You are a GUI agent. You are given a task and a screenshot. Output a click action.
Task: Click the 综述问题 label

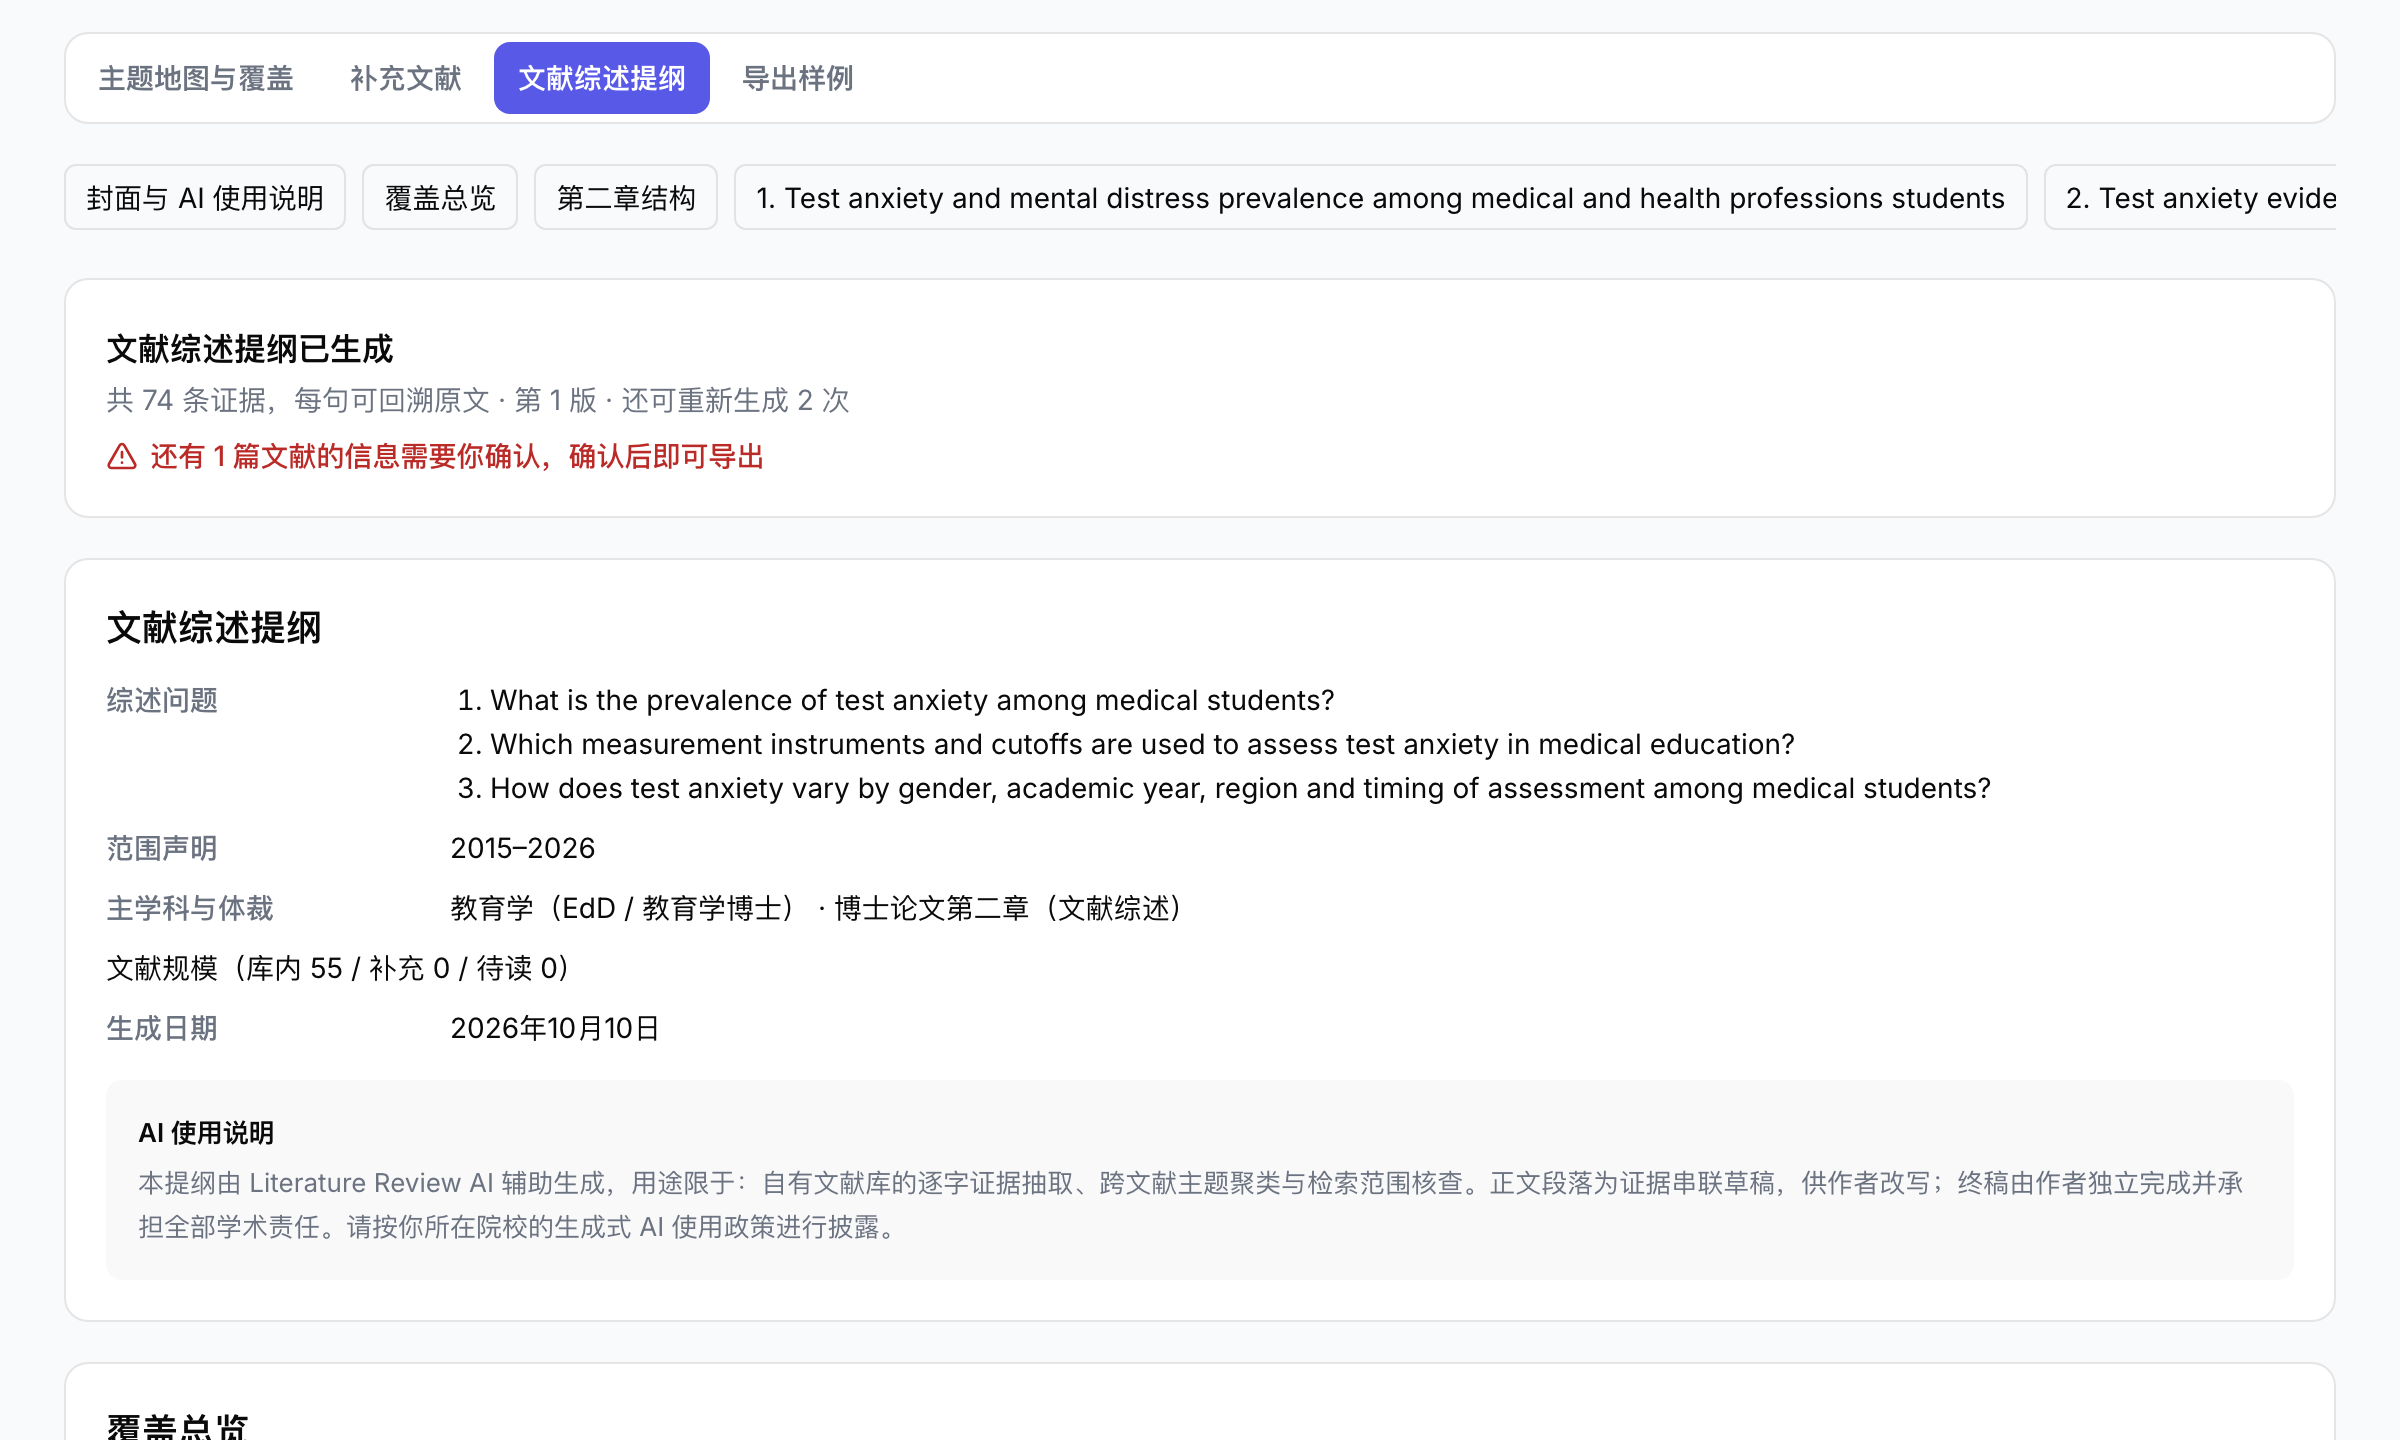tap(162, 700)
